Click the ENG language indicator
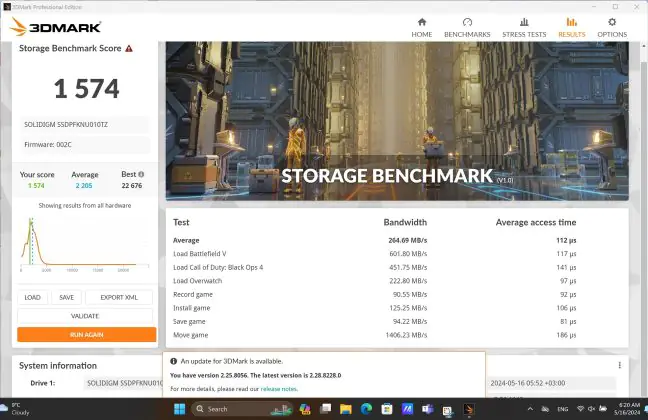This screenshot has height=420, width=648. click(562, 409)
